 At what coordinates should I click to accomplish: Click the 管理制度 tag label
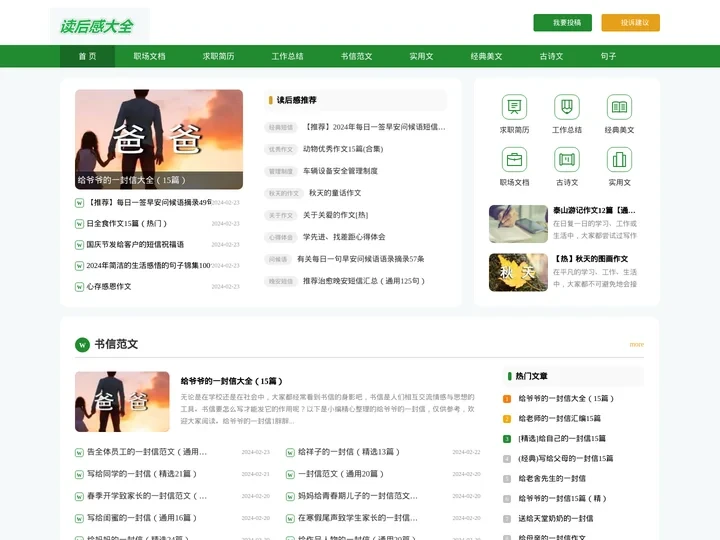281,171
